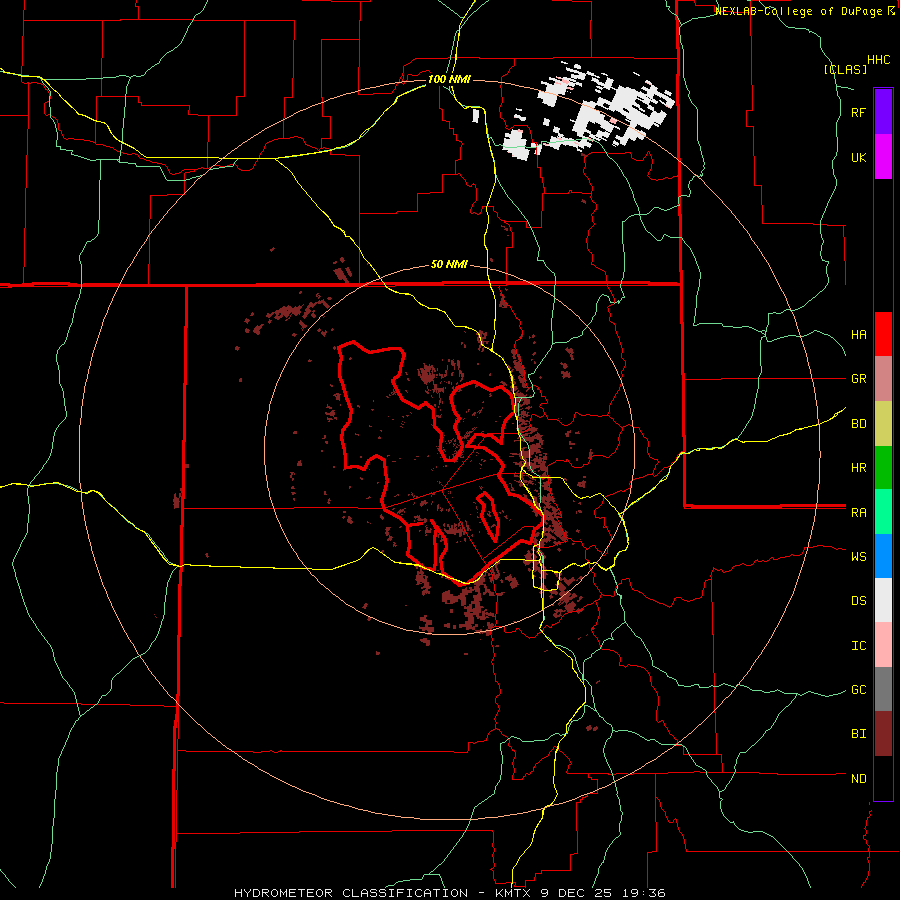The height and width of the screenshot is (900, 900).
Task: Click the 'BI' legend label
Action: [x=859, y=734]
